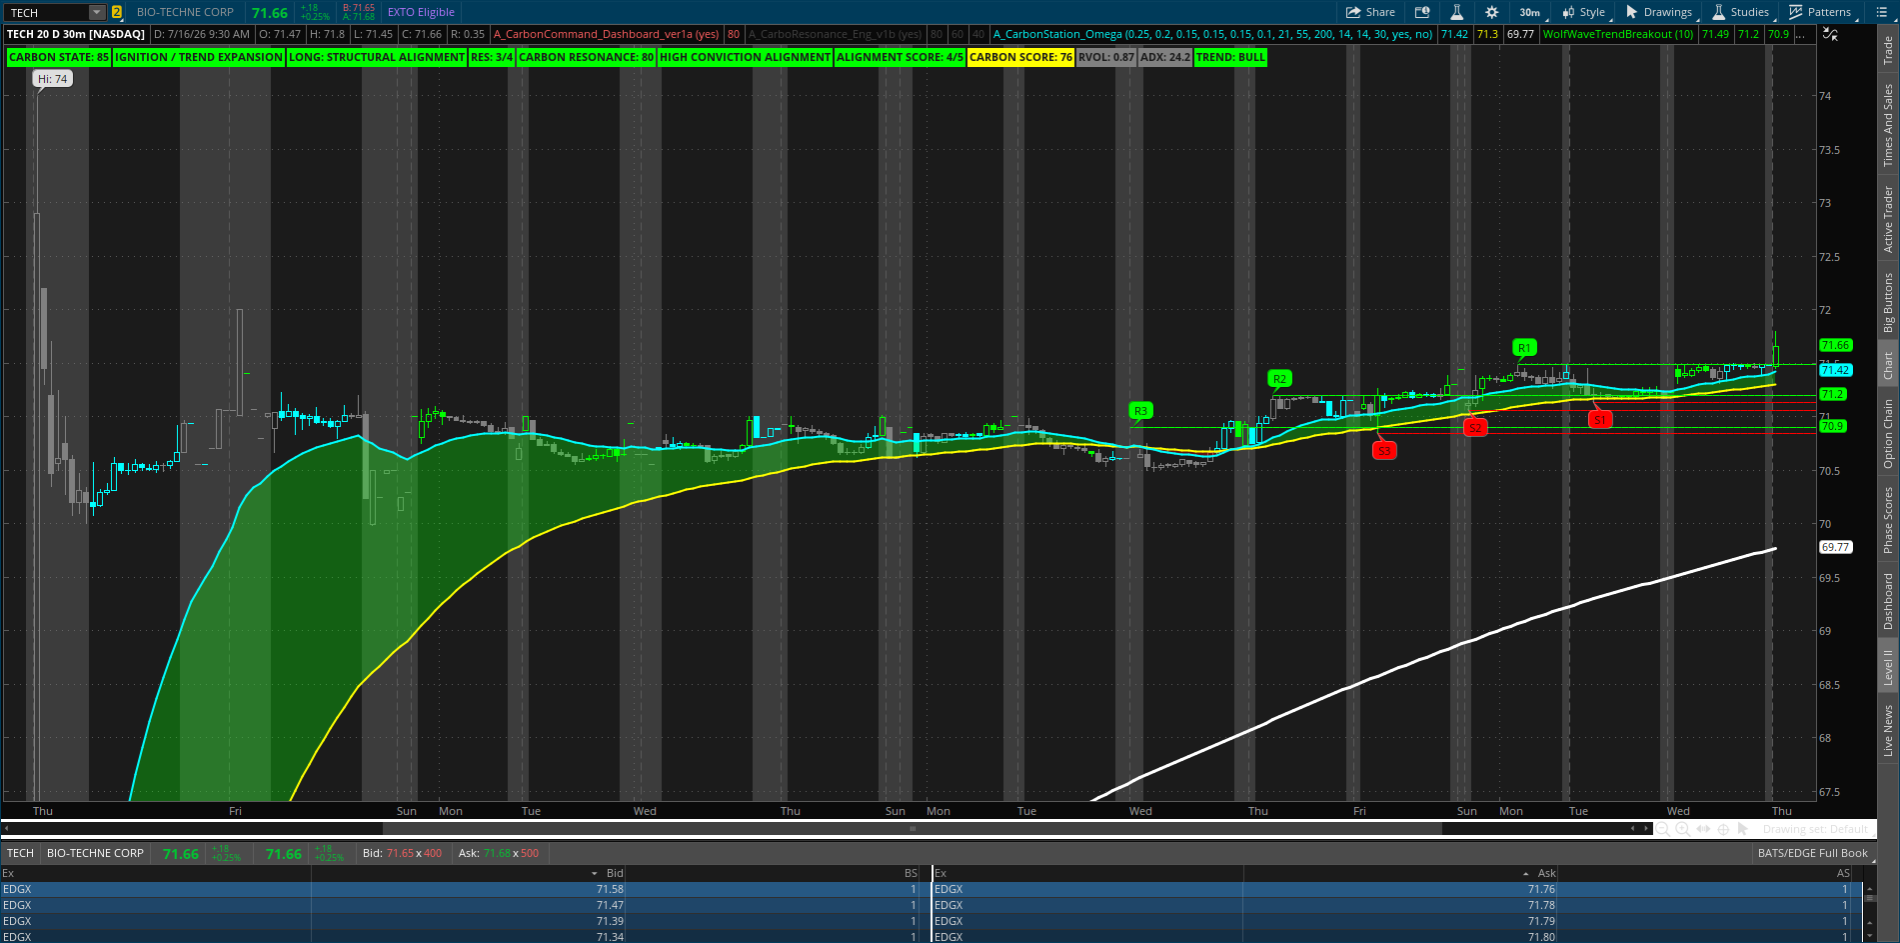Screen dimensions: 1900x943
Task: Open the Patterns menu
Action: tap(1822, 12)
